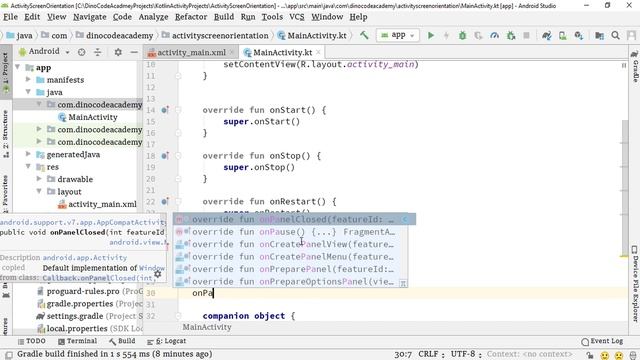Toggle the Favorites tool window
Screen dimensions: 640x360
point(5,193)
